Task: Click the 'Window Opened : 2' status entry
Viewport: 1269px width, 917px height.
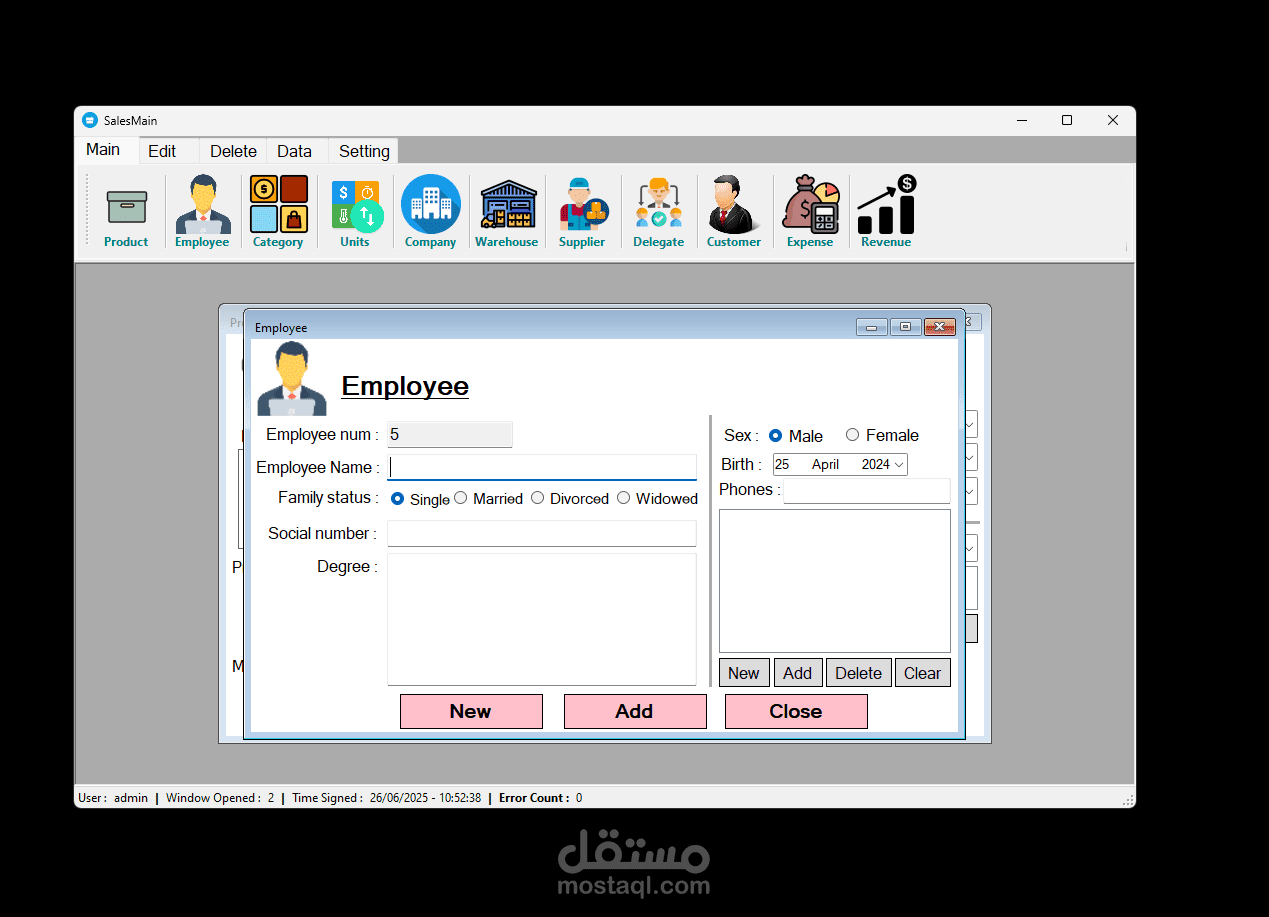Action: tap(220, 798)
